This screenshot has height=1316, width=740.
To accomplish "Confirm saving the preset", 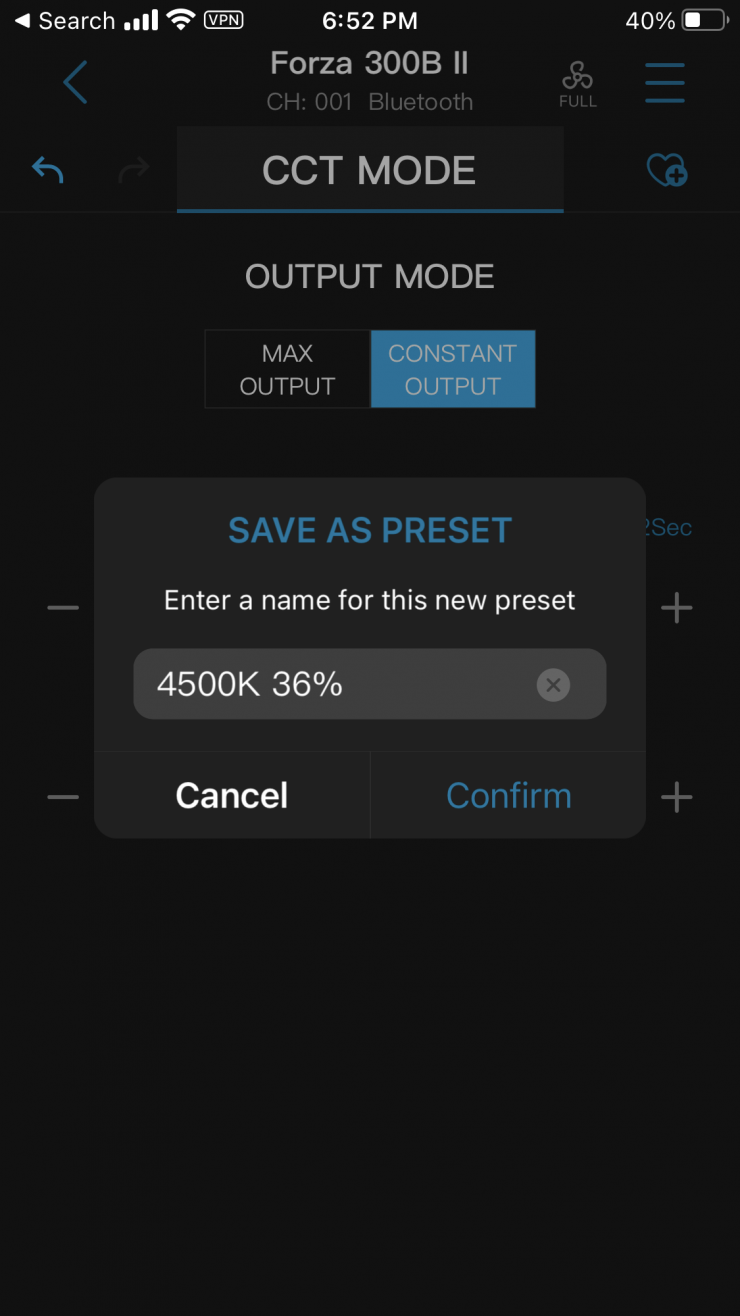I will (508, 796).
